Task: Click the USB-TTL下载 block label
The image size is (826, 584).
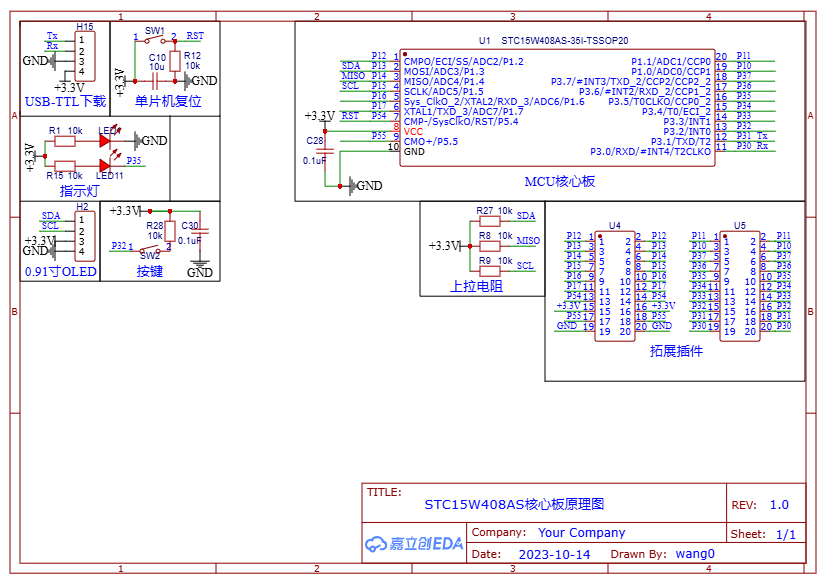Action: (65, 101)
